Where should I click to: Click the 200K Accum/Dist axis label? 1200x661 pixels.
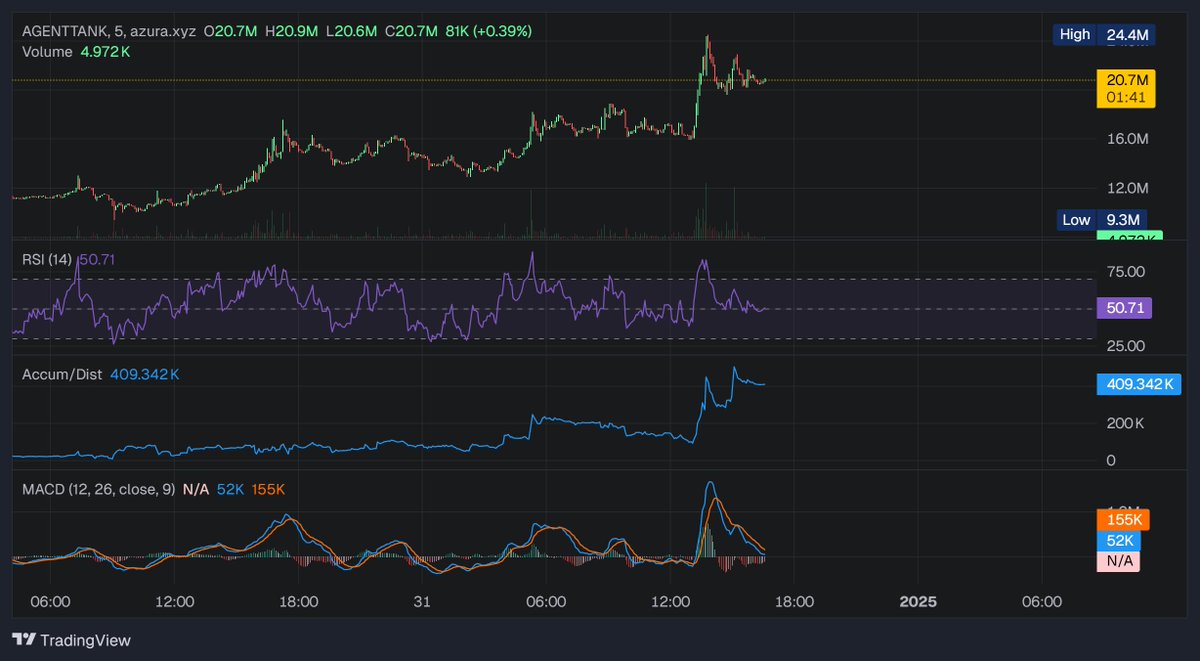tap(1125, 423)
